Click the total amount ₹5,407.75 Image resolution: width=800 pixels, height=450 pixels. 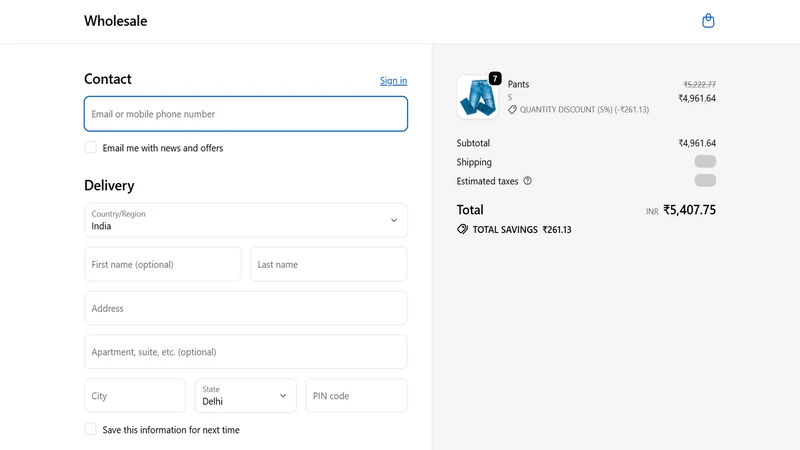tap(689, 210)
